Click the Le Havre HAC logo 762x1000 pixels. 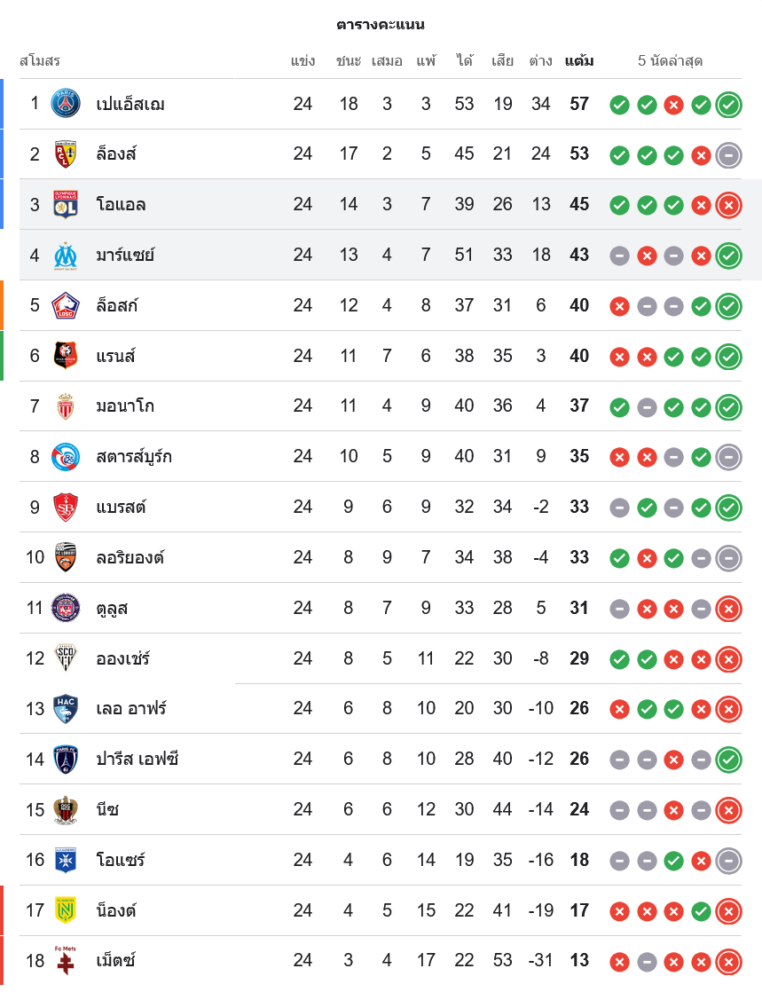(x=66, y=708)
